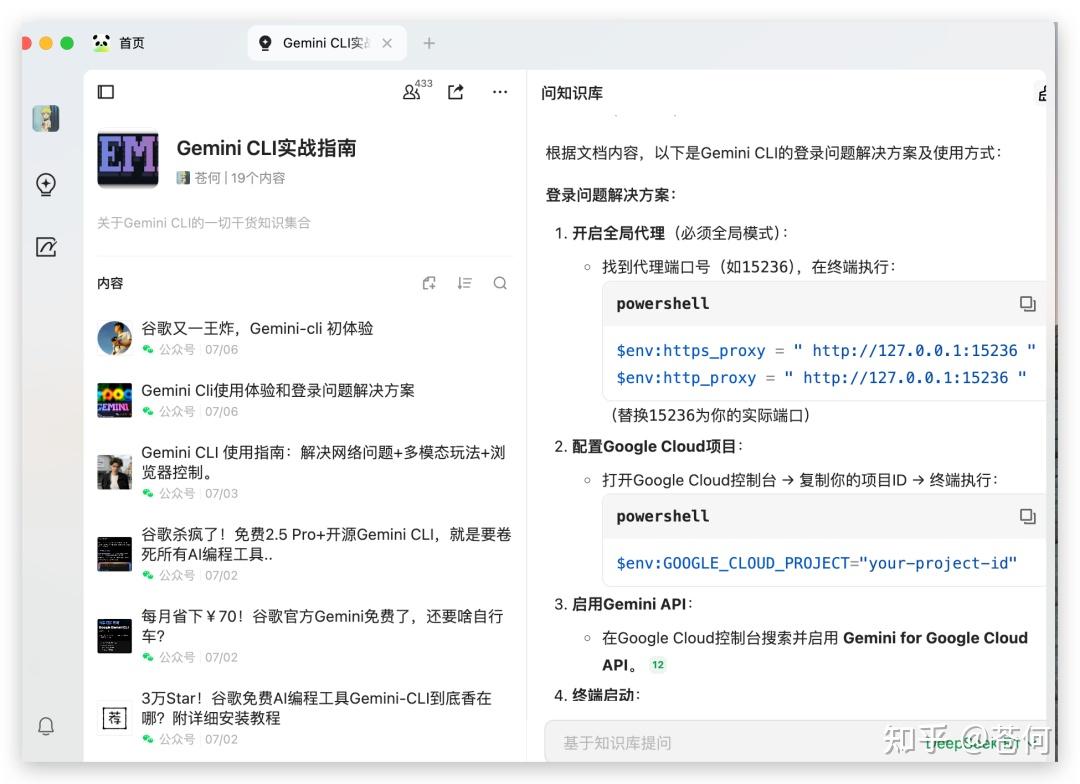Screen dimensions: 1080x784
Task: View the 433 knowledge base followers
Action: click(414, 92)
